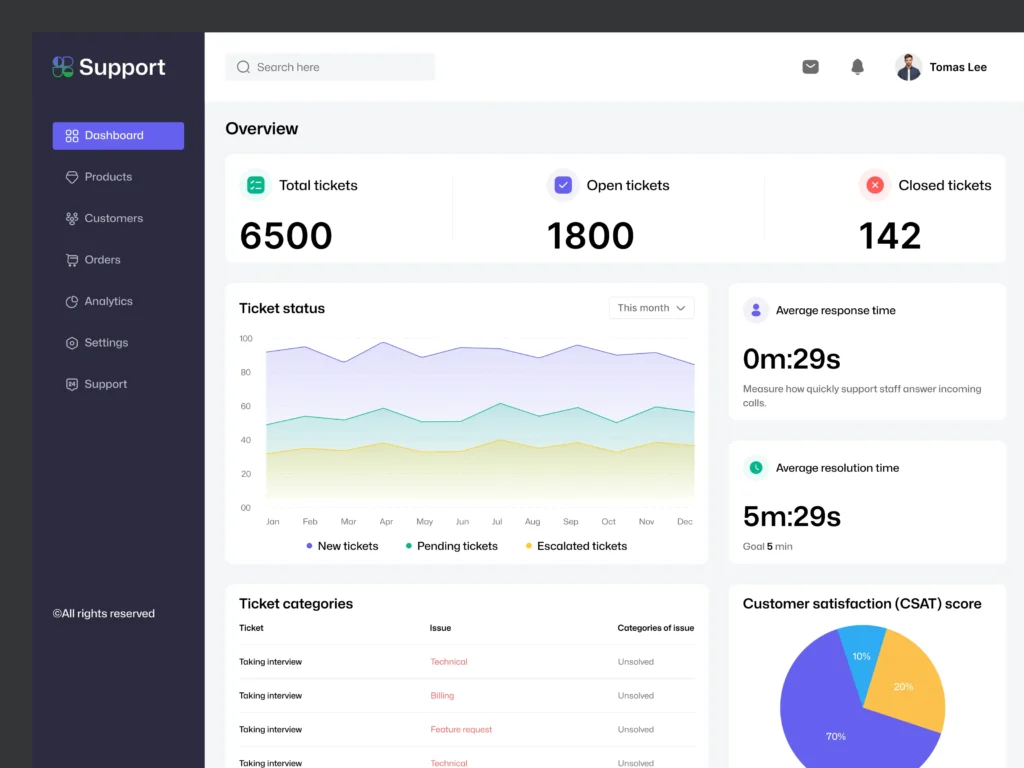Open Orders in the sidebar
The width and height of the screenshot is (1024, 768).
(103, 260)
